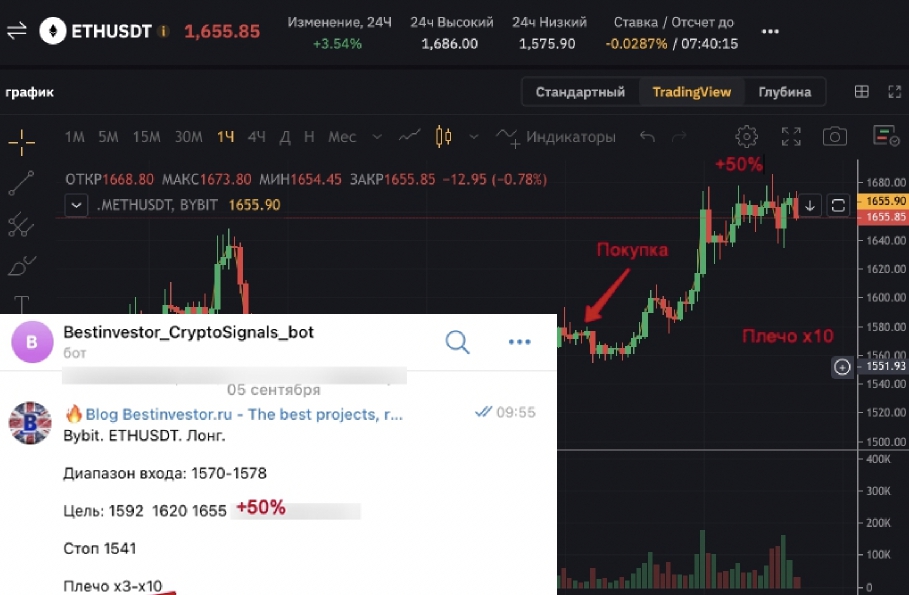Select the trend line drawing tool

point(21,183)
